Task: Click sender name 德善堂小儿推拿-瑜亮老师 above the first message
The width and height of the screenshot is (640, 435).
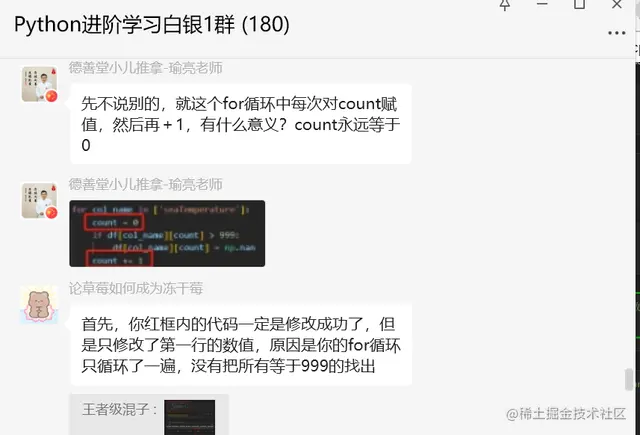Action: pyautogui.click(x=145, y=68)
